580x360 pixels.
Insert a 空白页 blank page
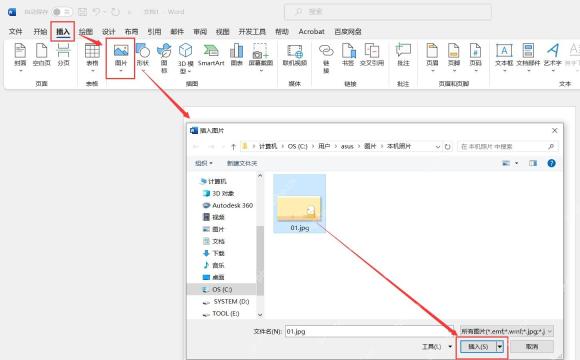41,55
